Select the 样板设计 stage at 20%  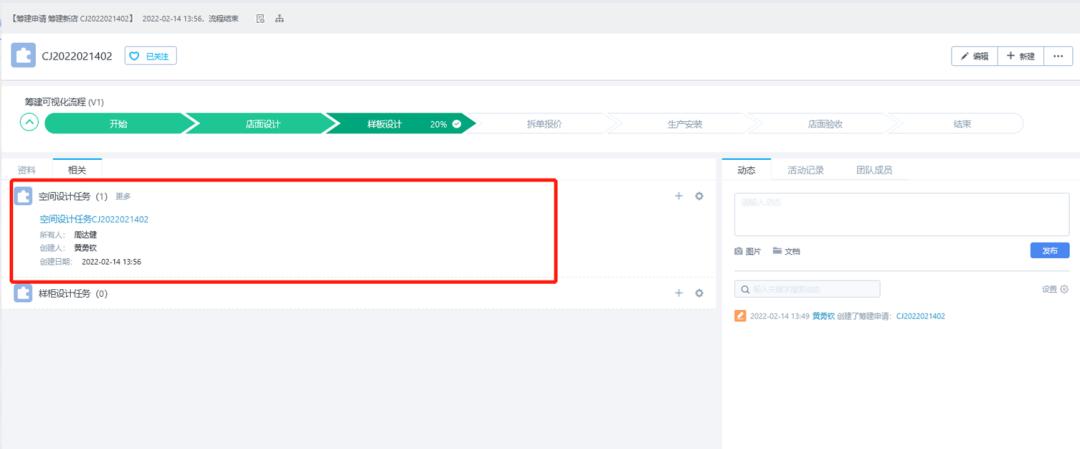click(x=399, y=124)
